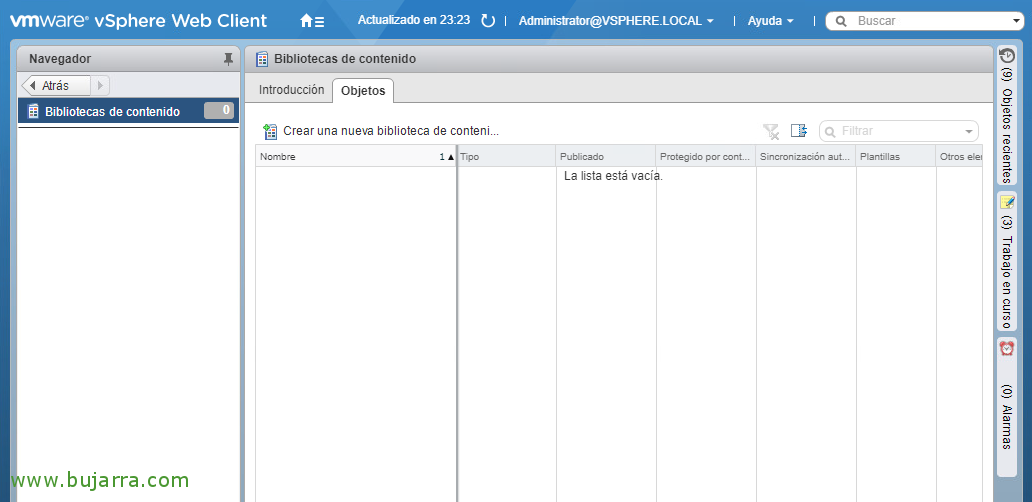Switch to the Introducción tab
Image resolution: width=1032 pixels, height=502 pixels.
pos(292,90)
